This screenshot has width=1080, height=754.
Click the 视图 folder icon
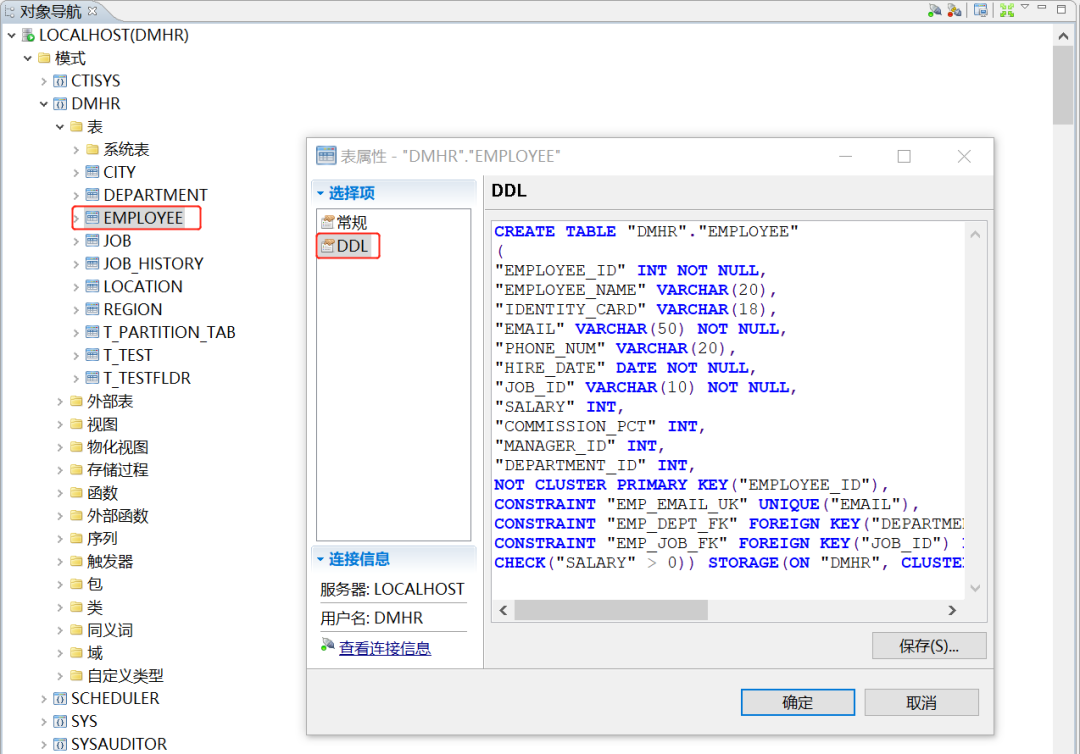[76, 423]
